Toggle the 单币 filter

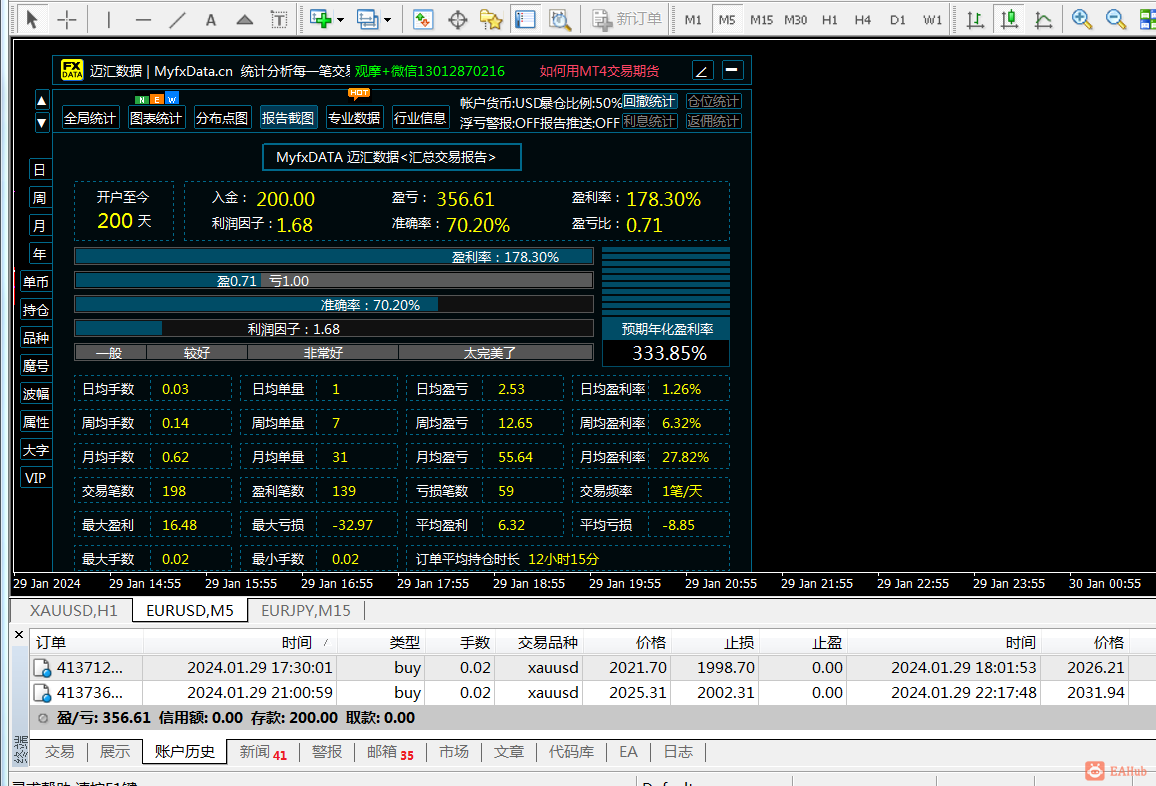36,282
